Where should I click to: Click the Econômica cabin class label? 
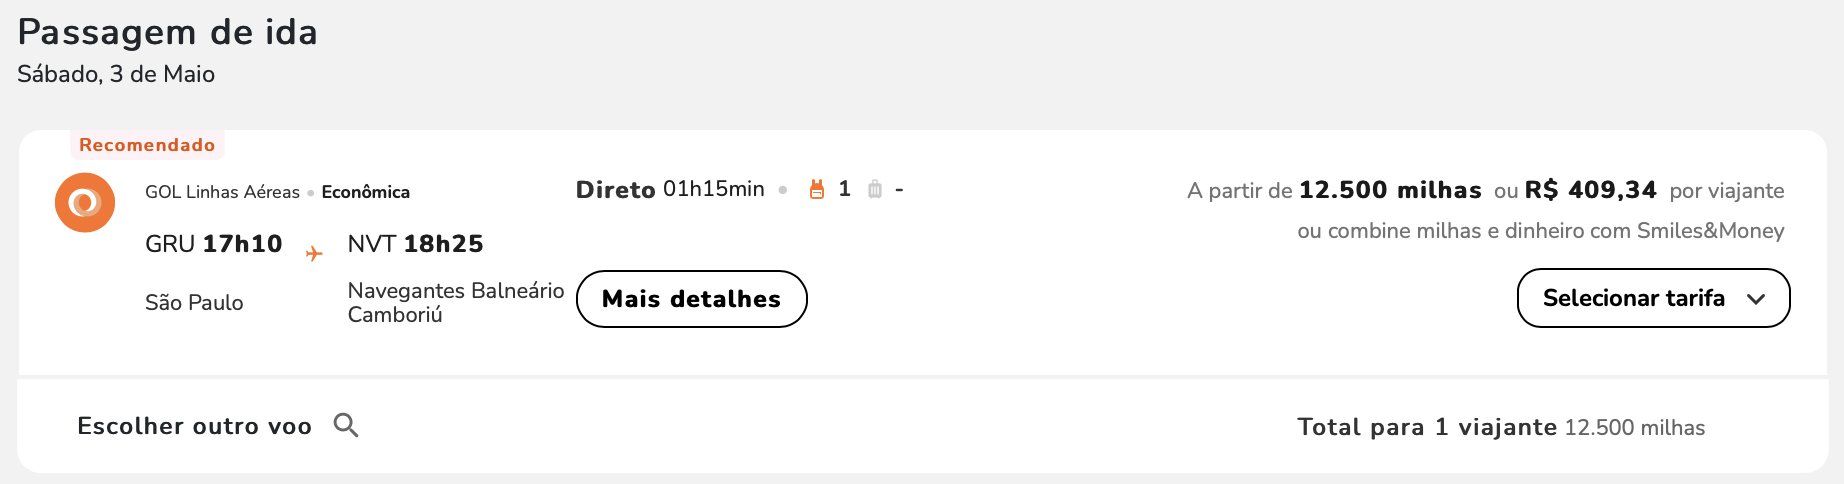[366, 192]
